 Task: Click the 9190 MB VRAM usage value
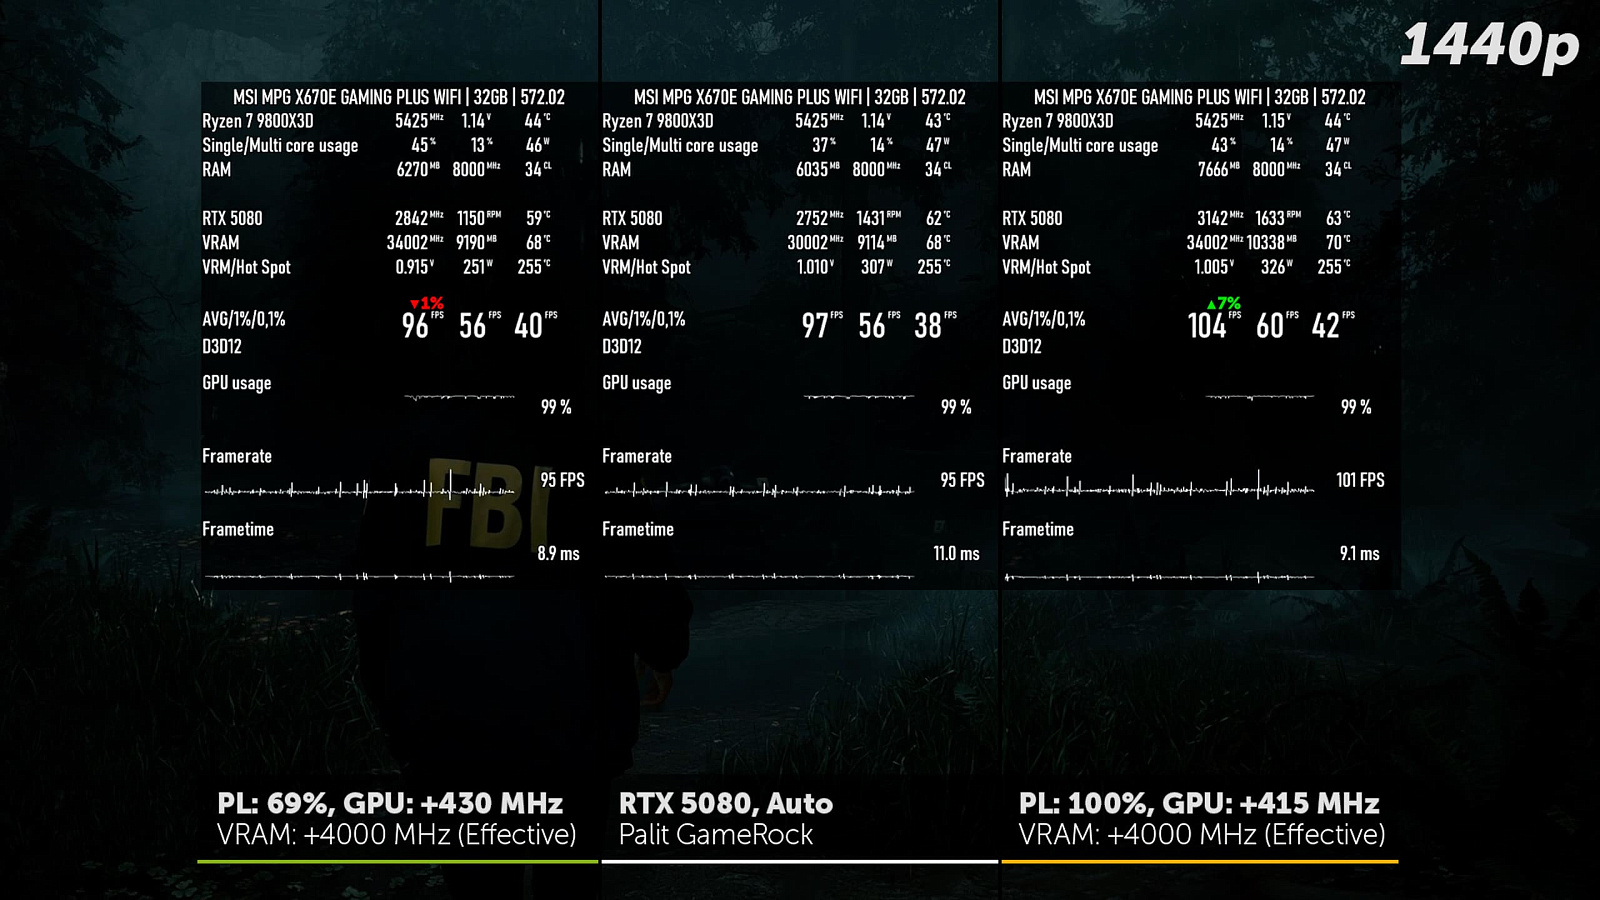tap(476, 243)
